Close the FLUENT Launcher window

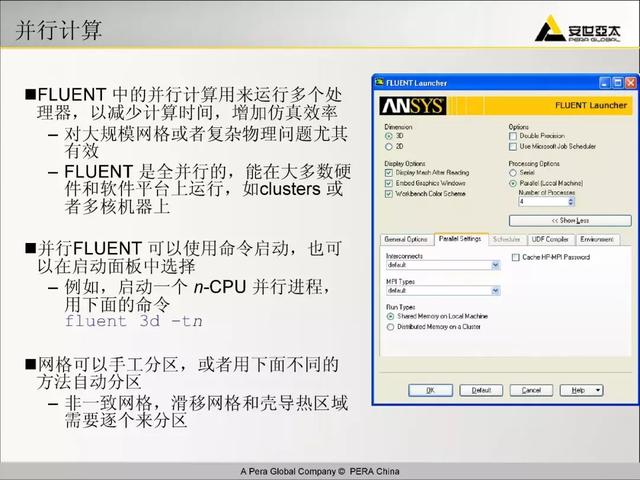coord(631,83)
